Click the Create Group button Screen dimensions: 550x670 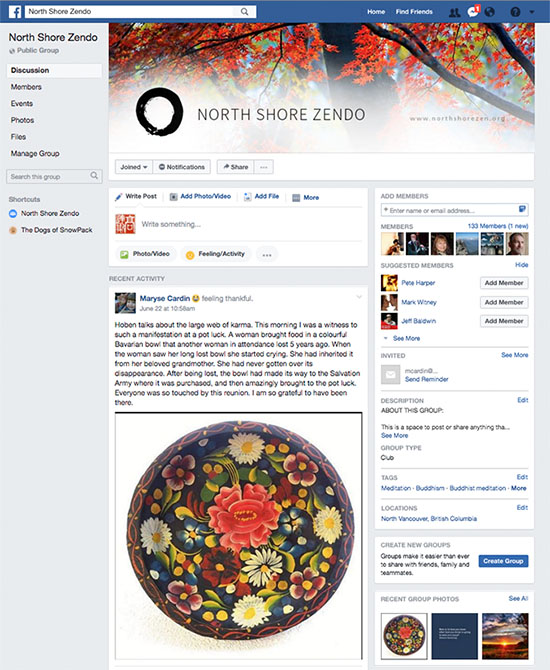pyautogui.click(x=503, y=561)
